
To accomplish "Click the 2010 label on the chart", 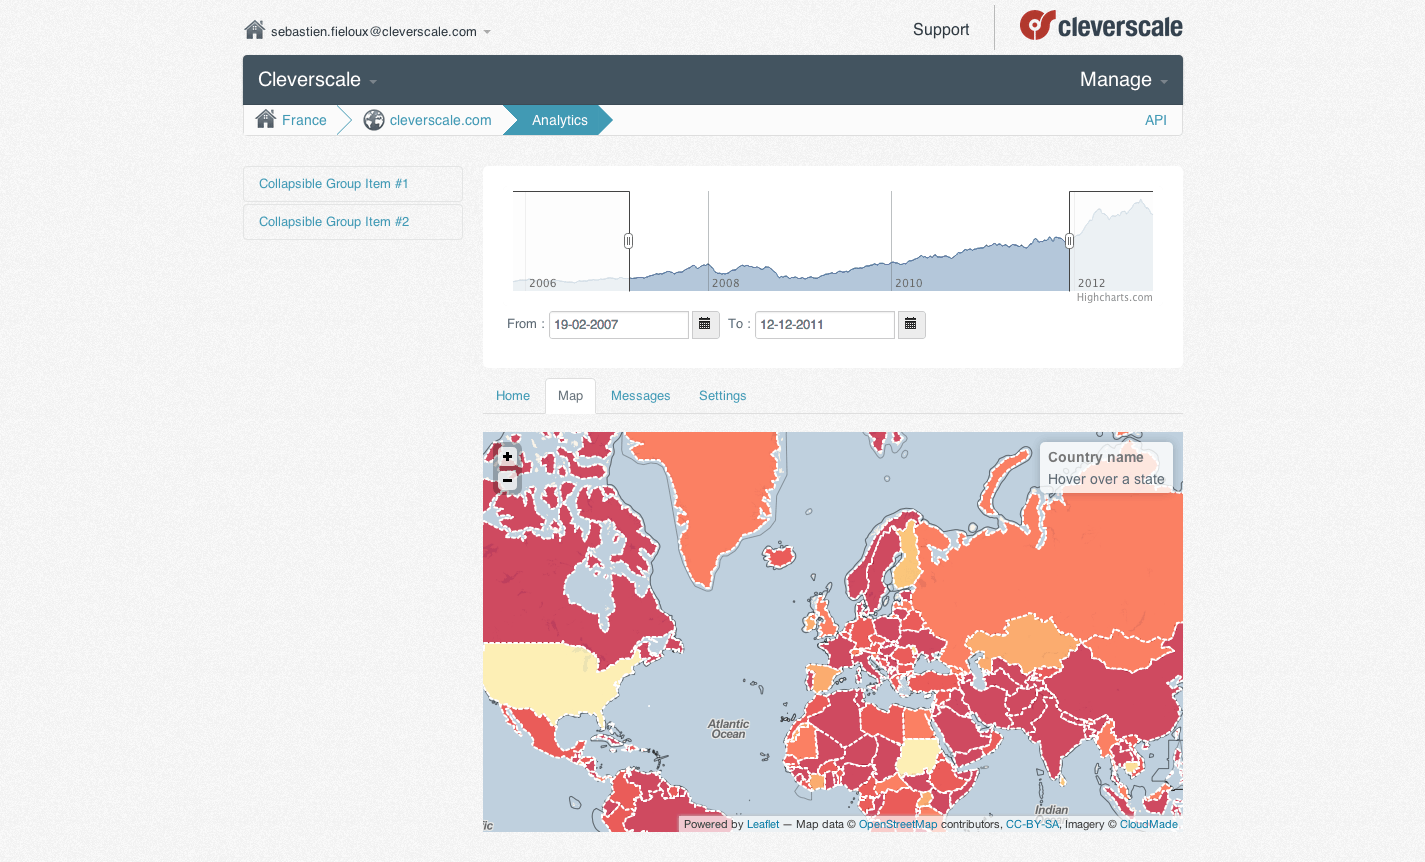I will [909, 283].
